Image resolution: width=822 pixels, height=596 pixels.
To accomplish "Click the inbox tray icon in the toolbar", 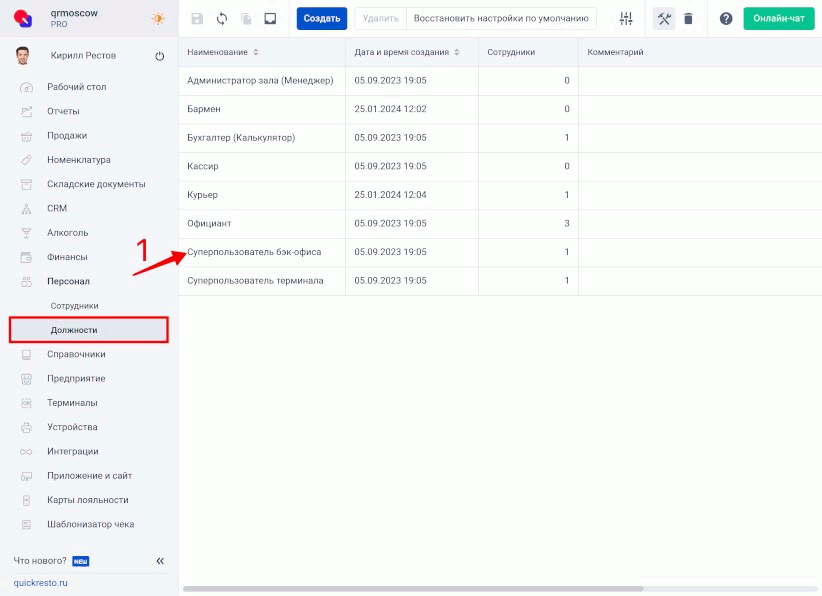I will click(270, 19).
